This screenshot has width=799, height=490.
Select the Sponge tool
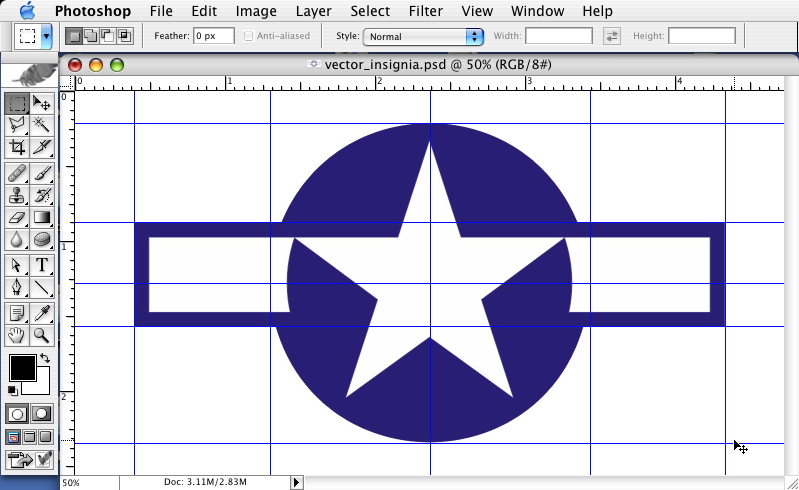42,239
